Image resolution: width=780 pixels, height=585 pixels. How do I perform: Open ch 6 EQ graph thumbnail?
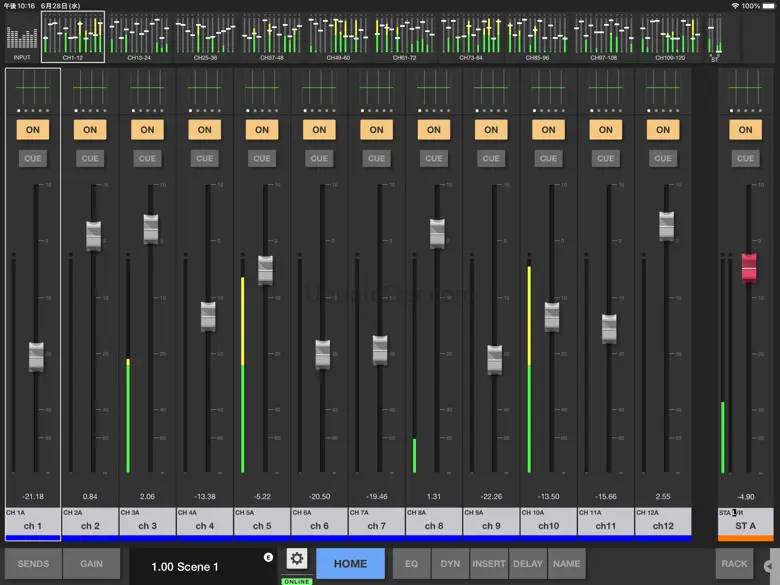tap(319, 88)
